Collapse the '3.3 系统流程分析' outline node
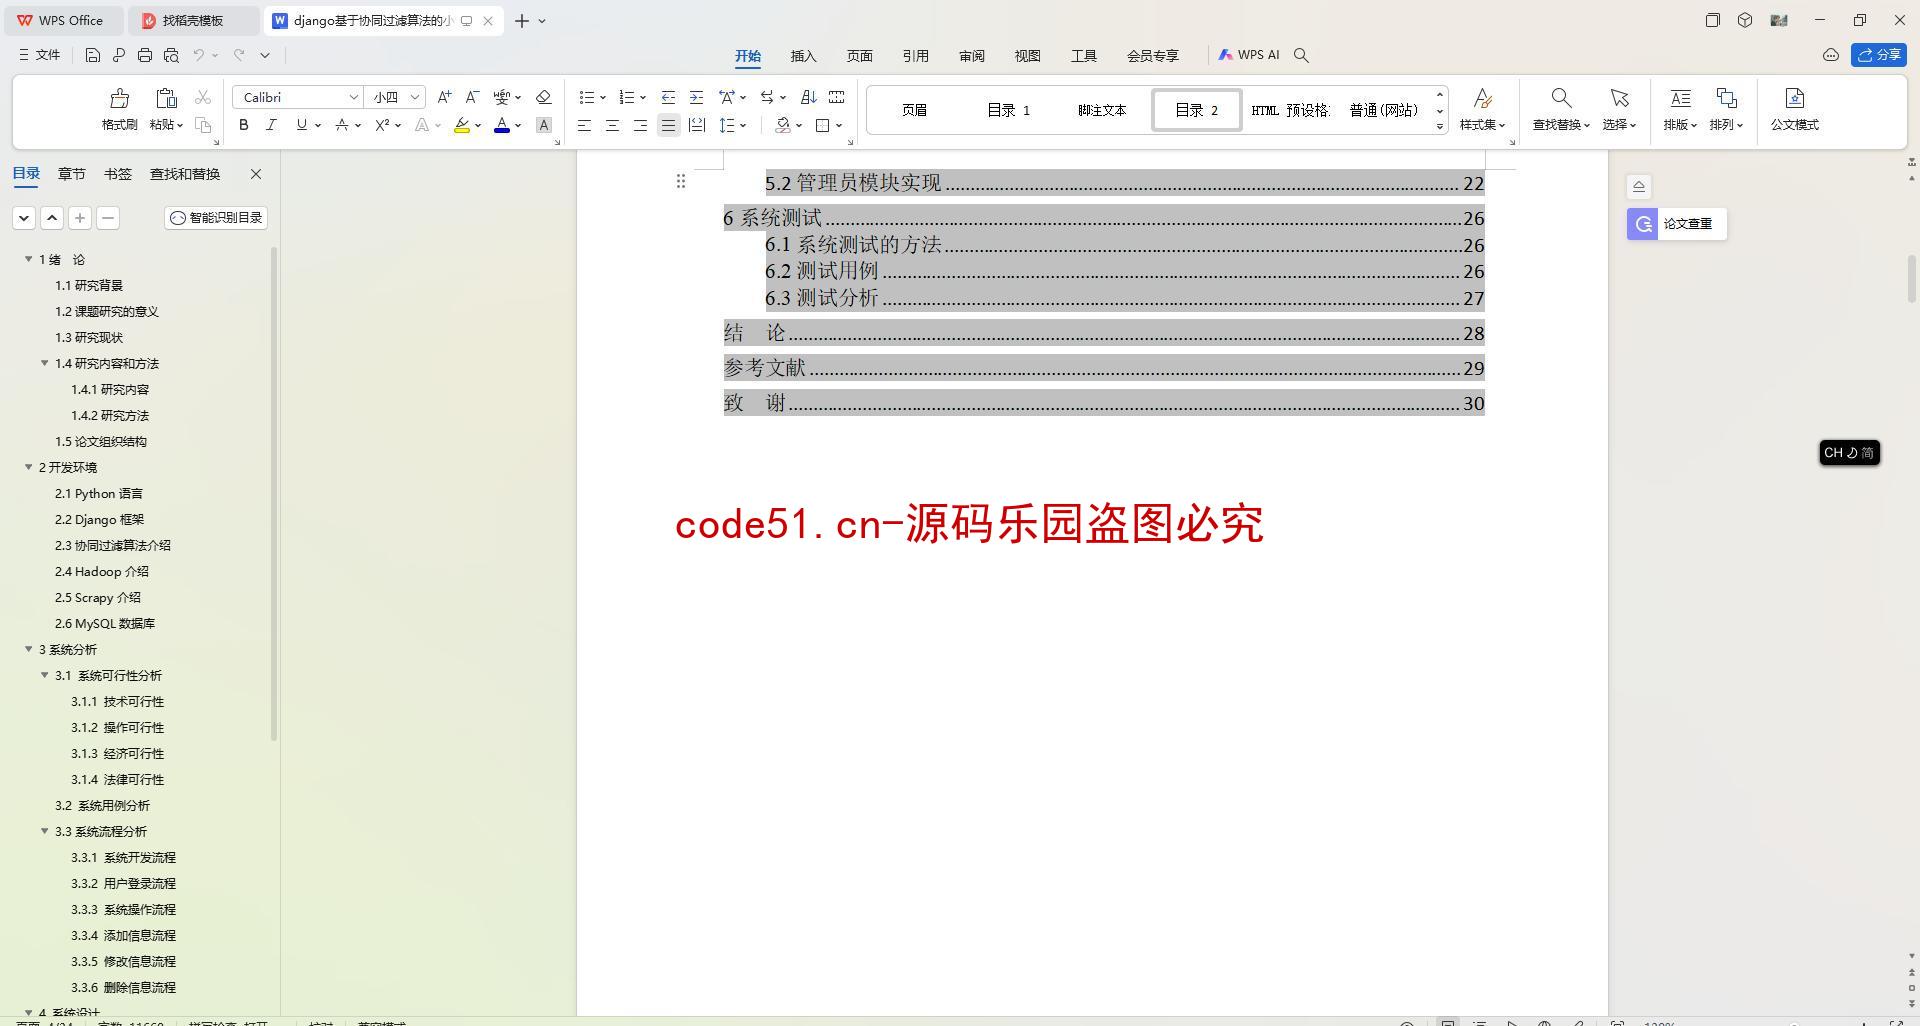The height and width of the screenshot is (1026, 1920). coord(45,831)
